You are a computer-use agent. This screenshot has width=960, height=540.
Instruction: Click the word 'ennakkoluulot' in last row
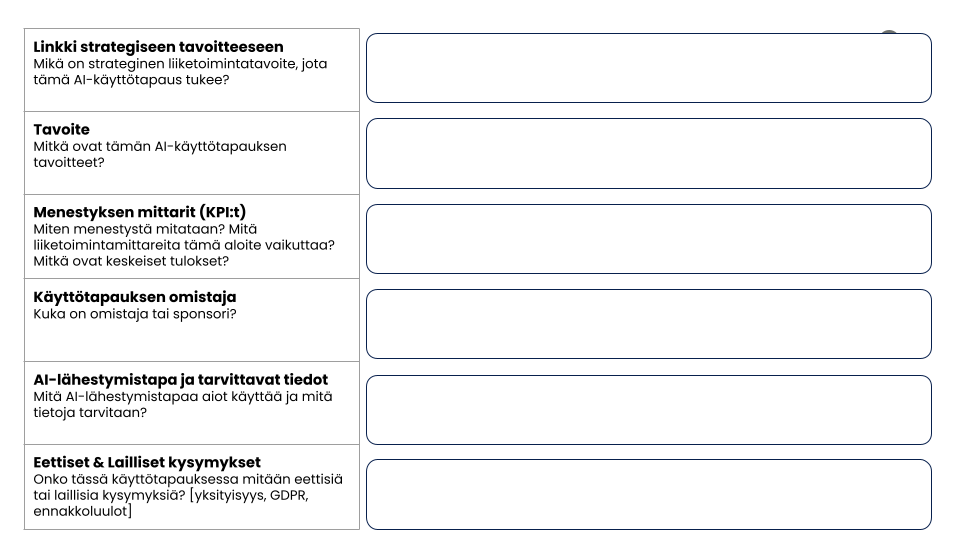click(80, 511)
